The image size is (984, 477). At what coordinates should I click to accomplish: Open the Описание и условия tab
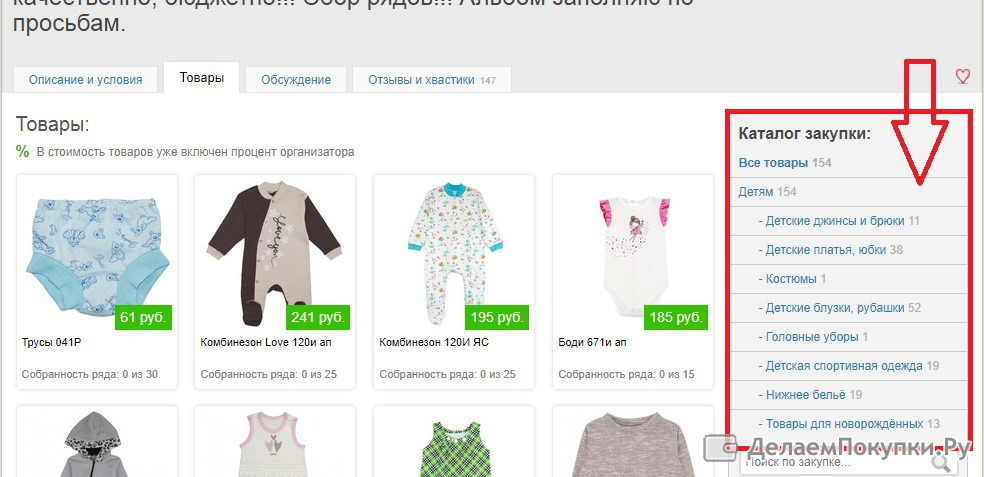(x=85, y=80)
